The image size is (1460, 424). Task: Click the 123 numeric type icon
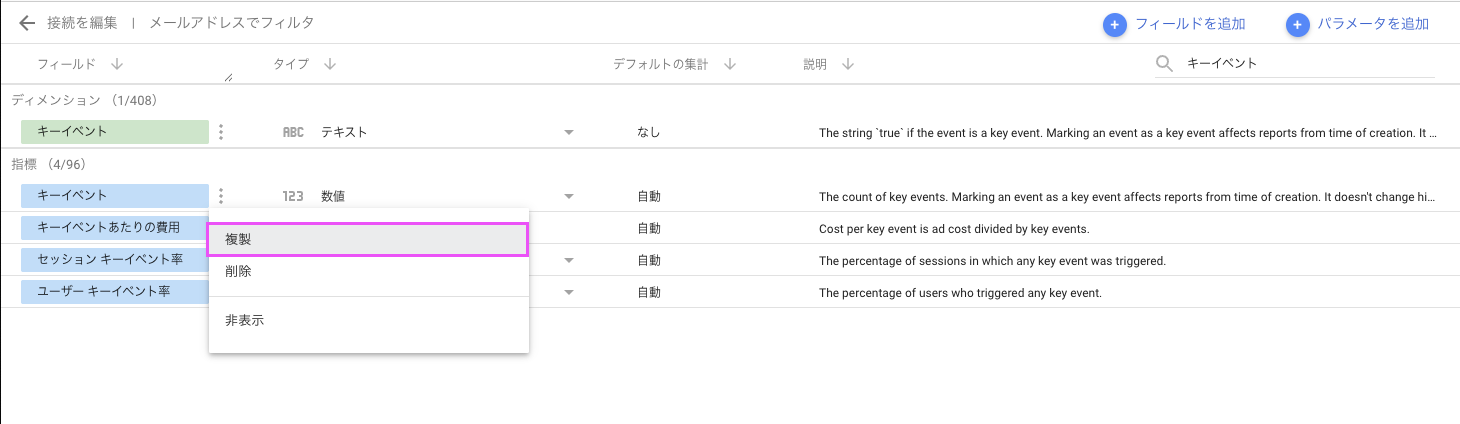(x=293, y=196)
